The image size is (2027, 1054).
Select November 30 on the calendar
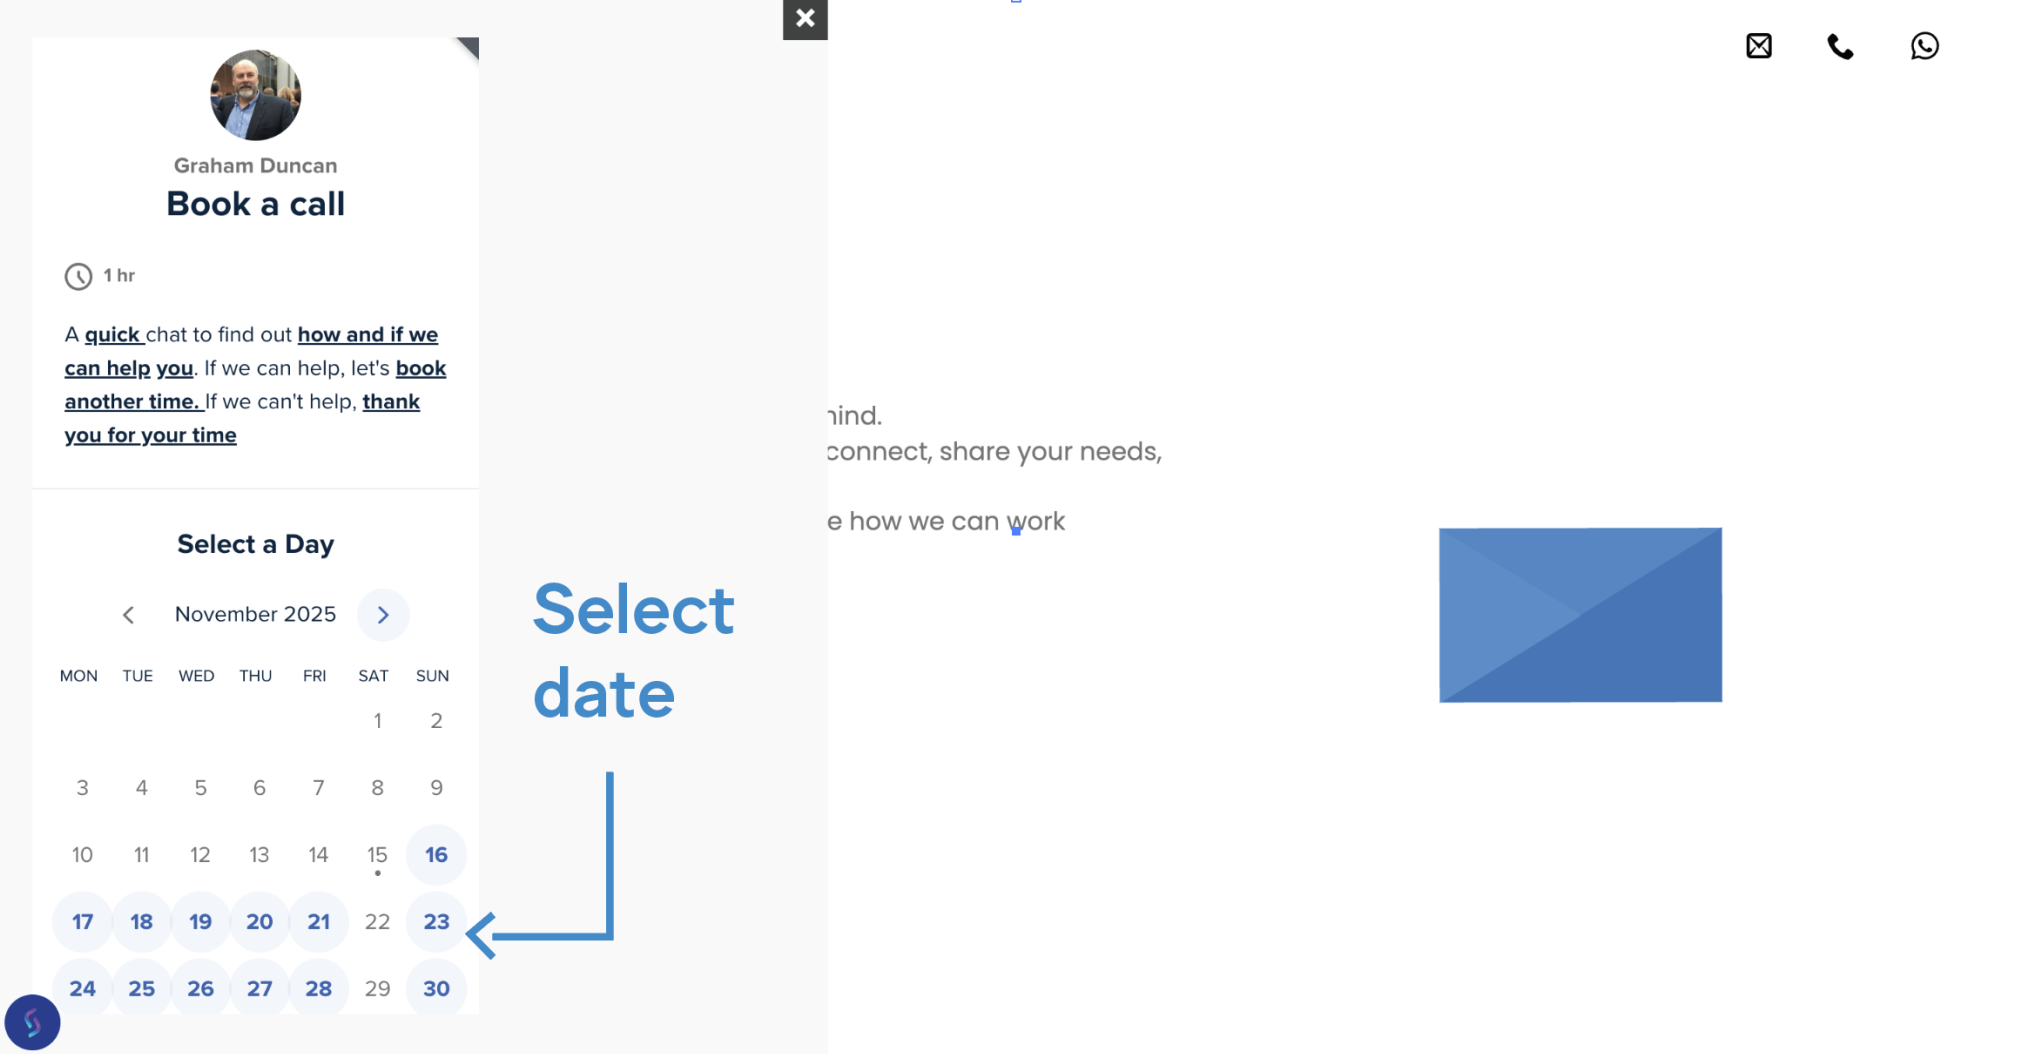tap(436, 989)
